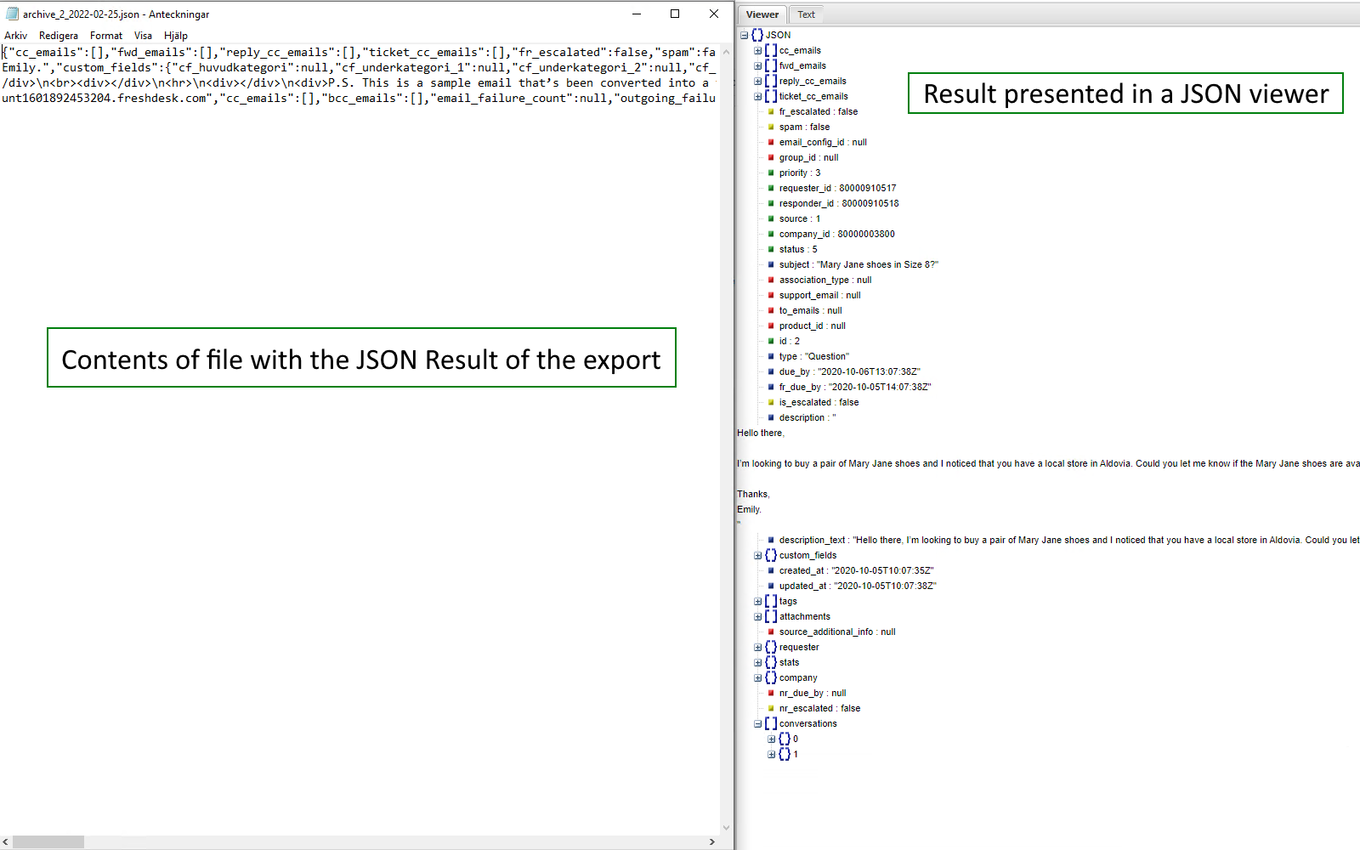1360x850 pixels.
Task: Click the stats object braces icon
Action: click(x=771, y=663)
